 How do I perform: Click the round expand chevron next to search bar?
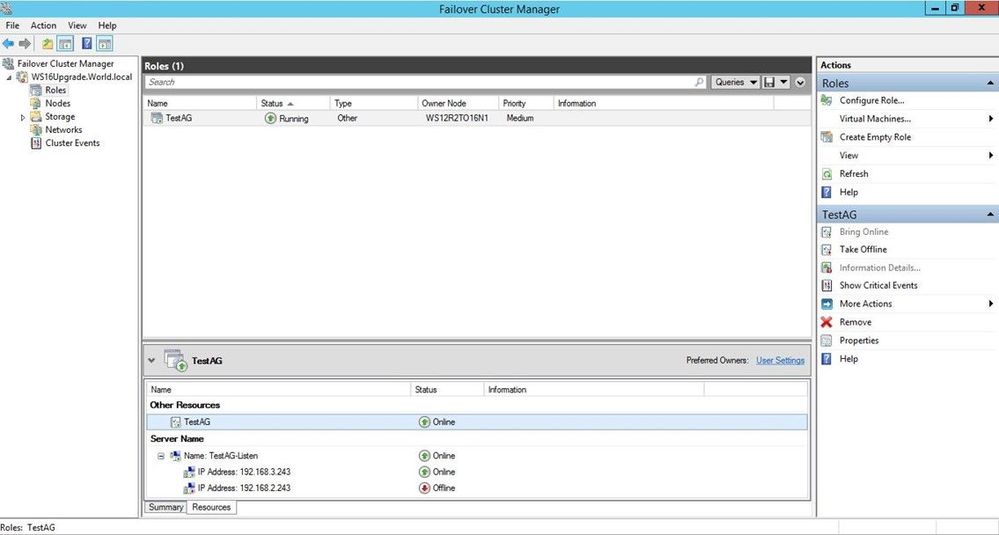(x=800, y=82)
